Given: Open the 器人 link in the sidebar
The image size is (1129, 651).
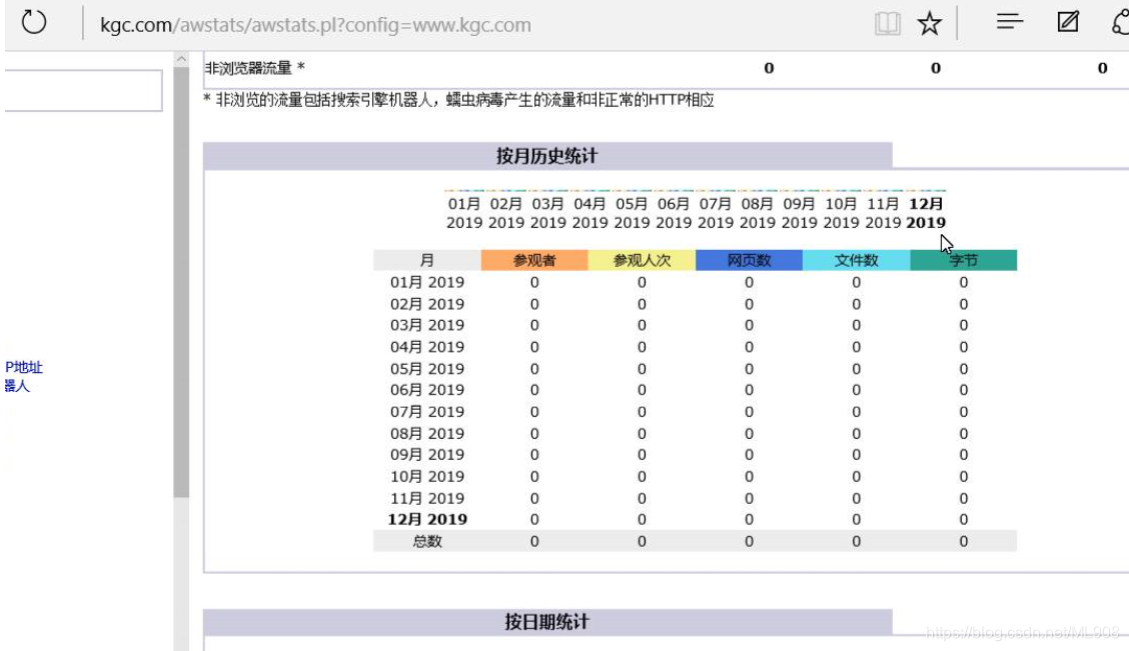Looking at the screenshot, I should (x=17, y=386).
